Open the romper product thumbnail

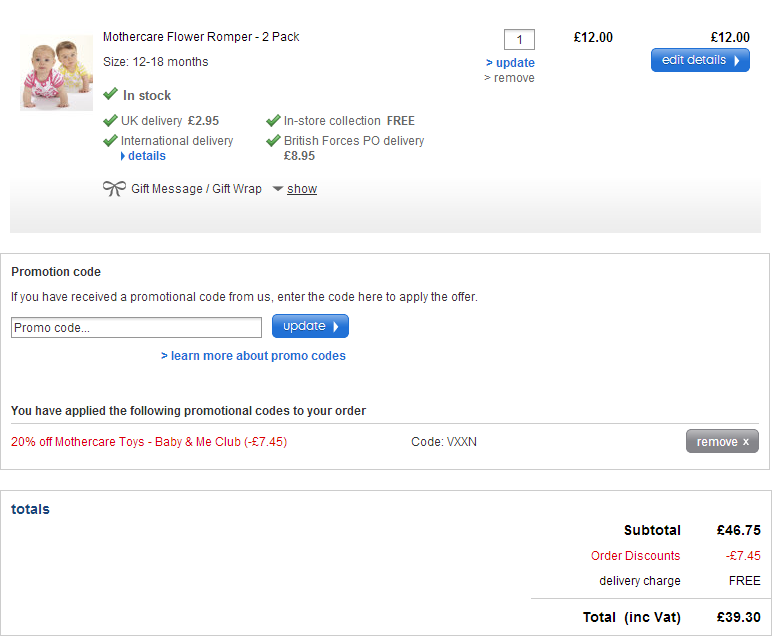(x=56, y=73)
